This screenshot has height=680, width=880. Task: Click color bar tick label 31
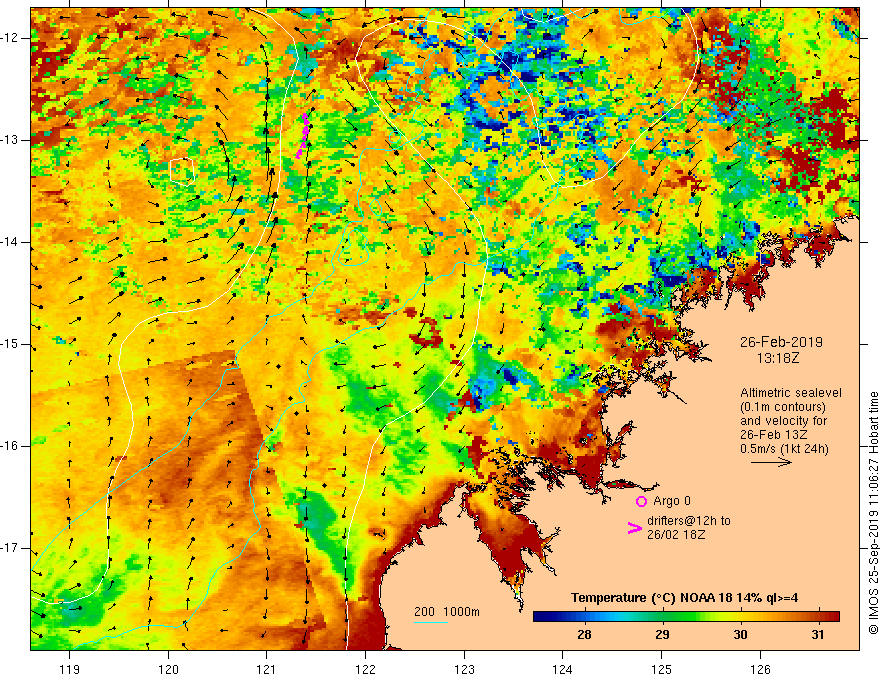(x=818, y=635)
